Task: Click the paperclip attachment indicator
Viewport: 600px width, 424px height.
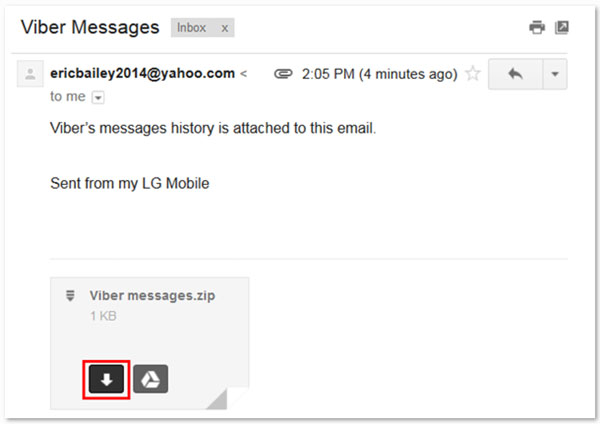Action: point(283,74)
